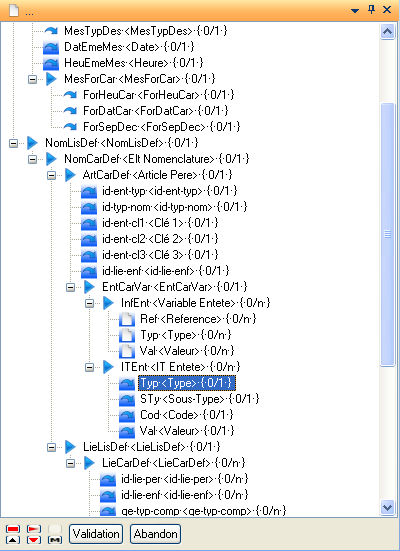
Task: Select the STy<Sous-Type> tree item
Action: click(x=199, y=399)
